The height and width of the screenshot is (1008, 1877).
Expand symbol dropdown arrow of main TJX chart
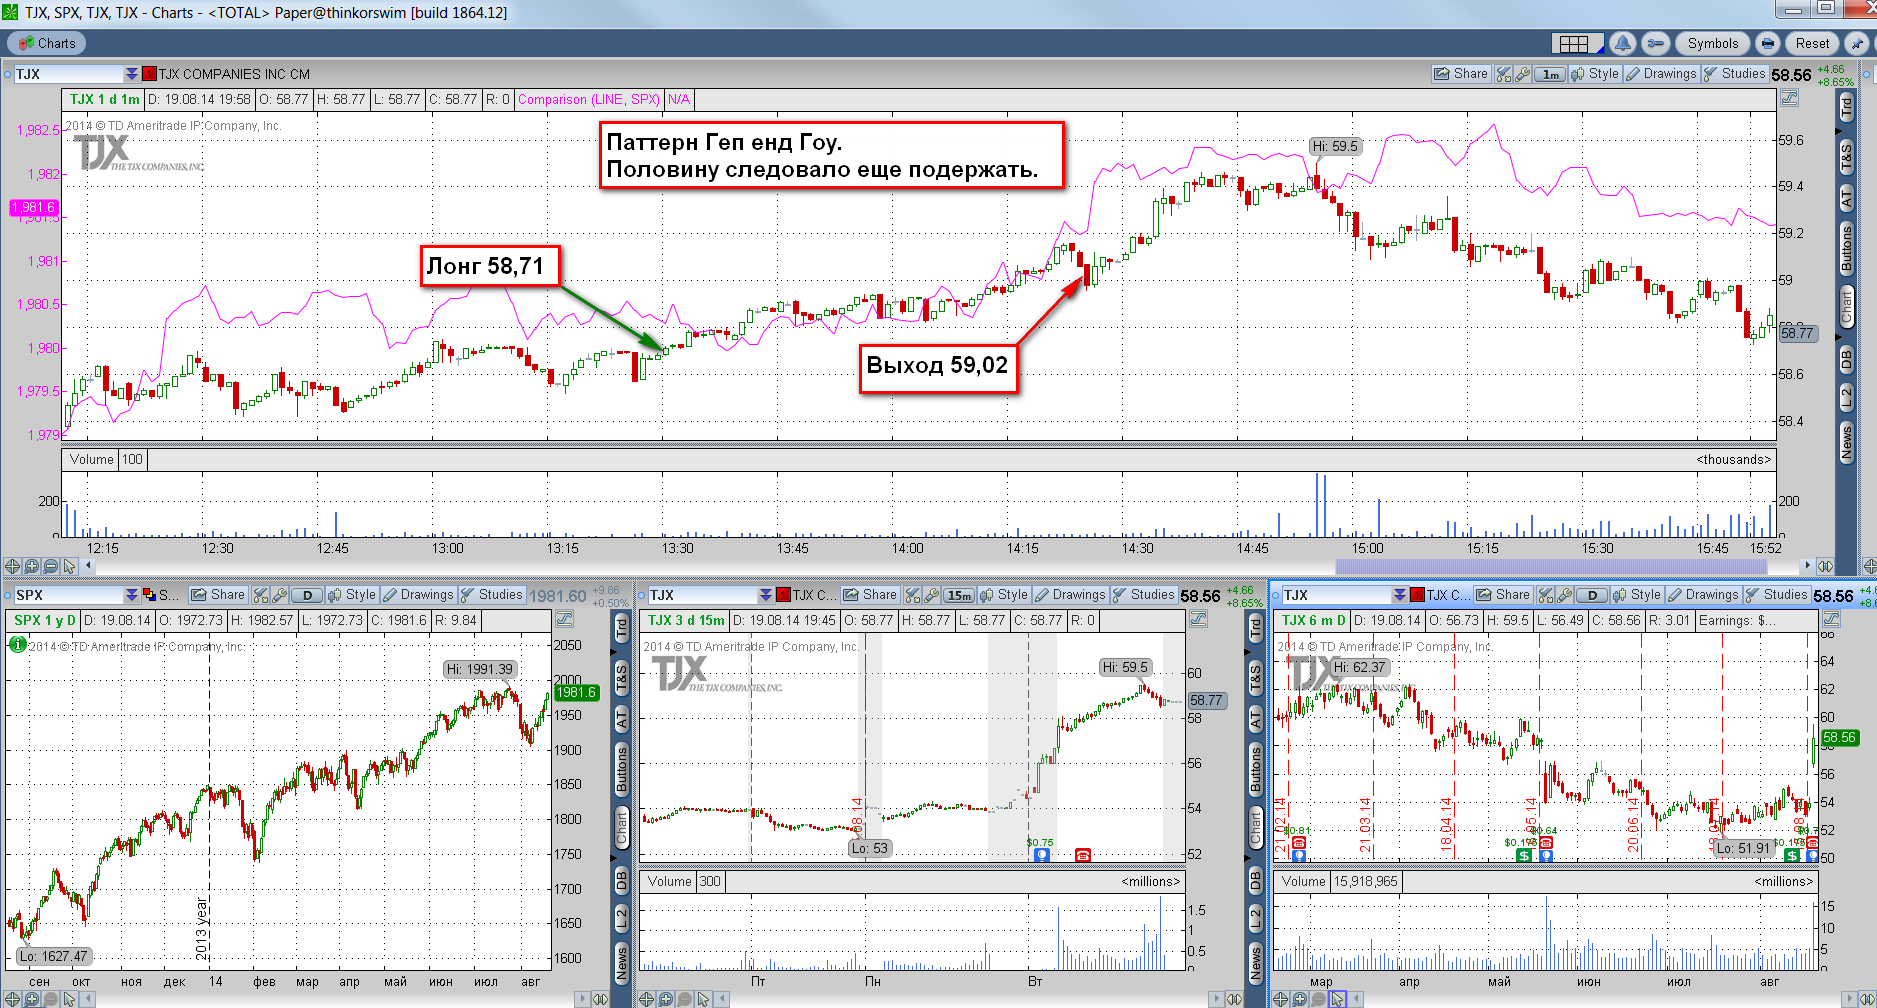(x=131, y=74)
